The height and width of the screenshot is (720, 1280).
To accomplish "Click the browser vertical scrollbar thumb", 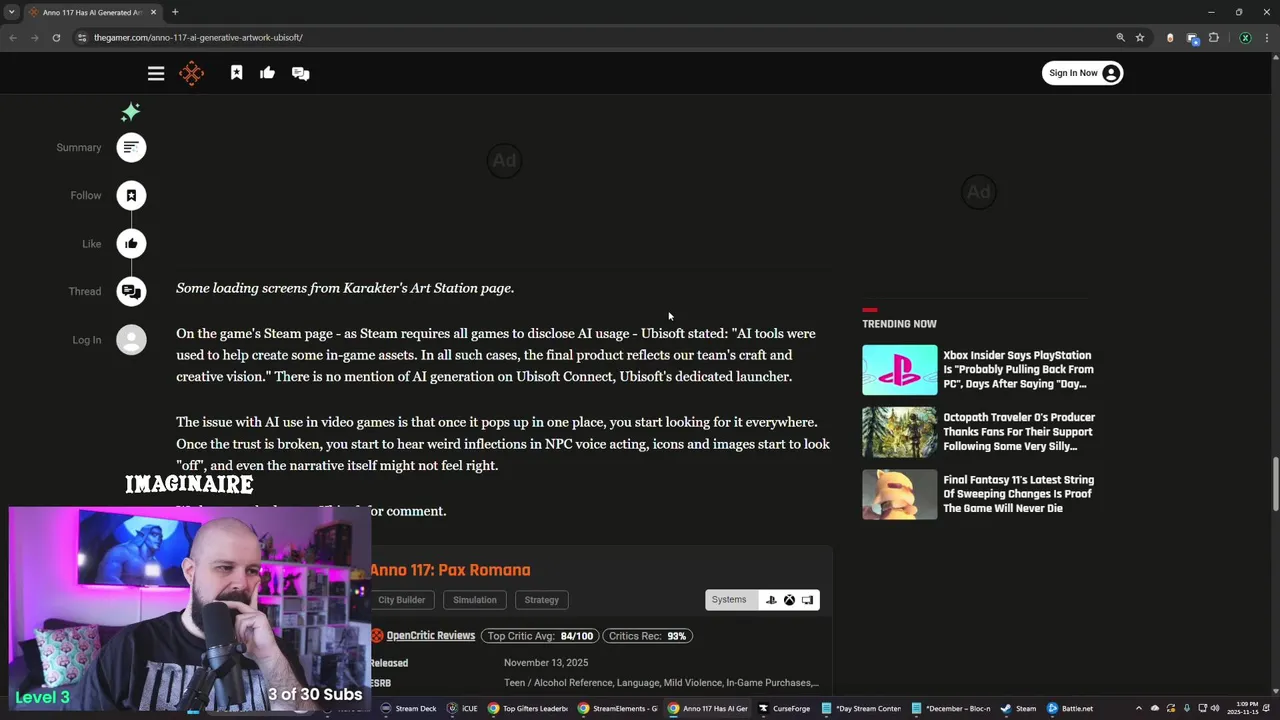I will click(1274, 484).
